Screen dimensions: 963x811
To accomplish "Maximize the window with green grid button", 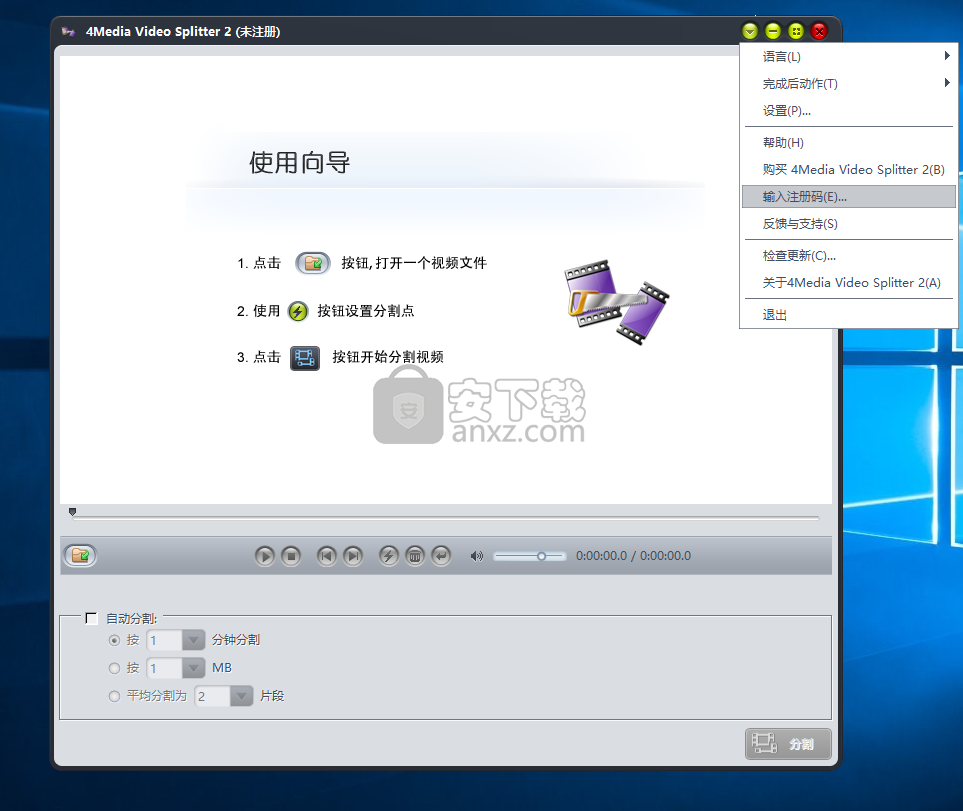I will coord(796,31).
